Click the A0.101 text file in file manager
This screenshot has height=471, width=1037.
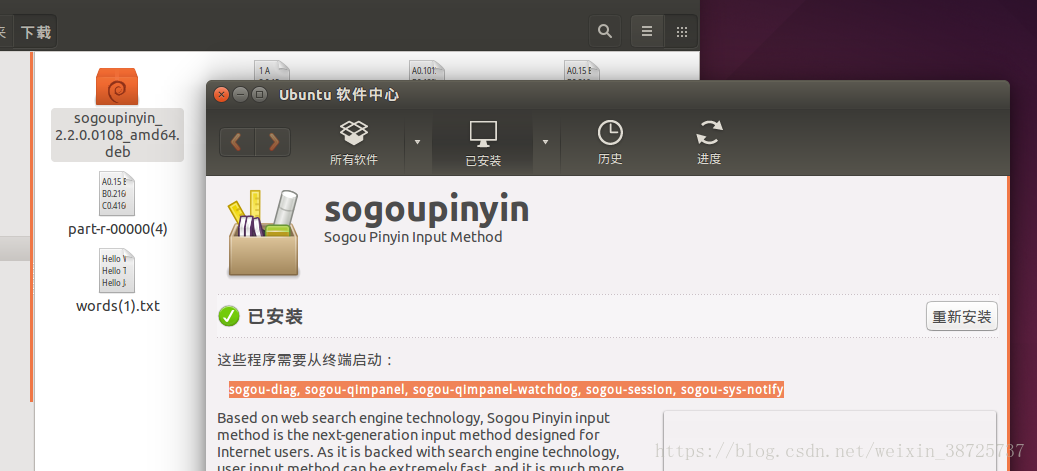point(427,70)
